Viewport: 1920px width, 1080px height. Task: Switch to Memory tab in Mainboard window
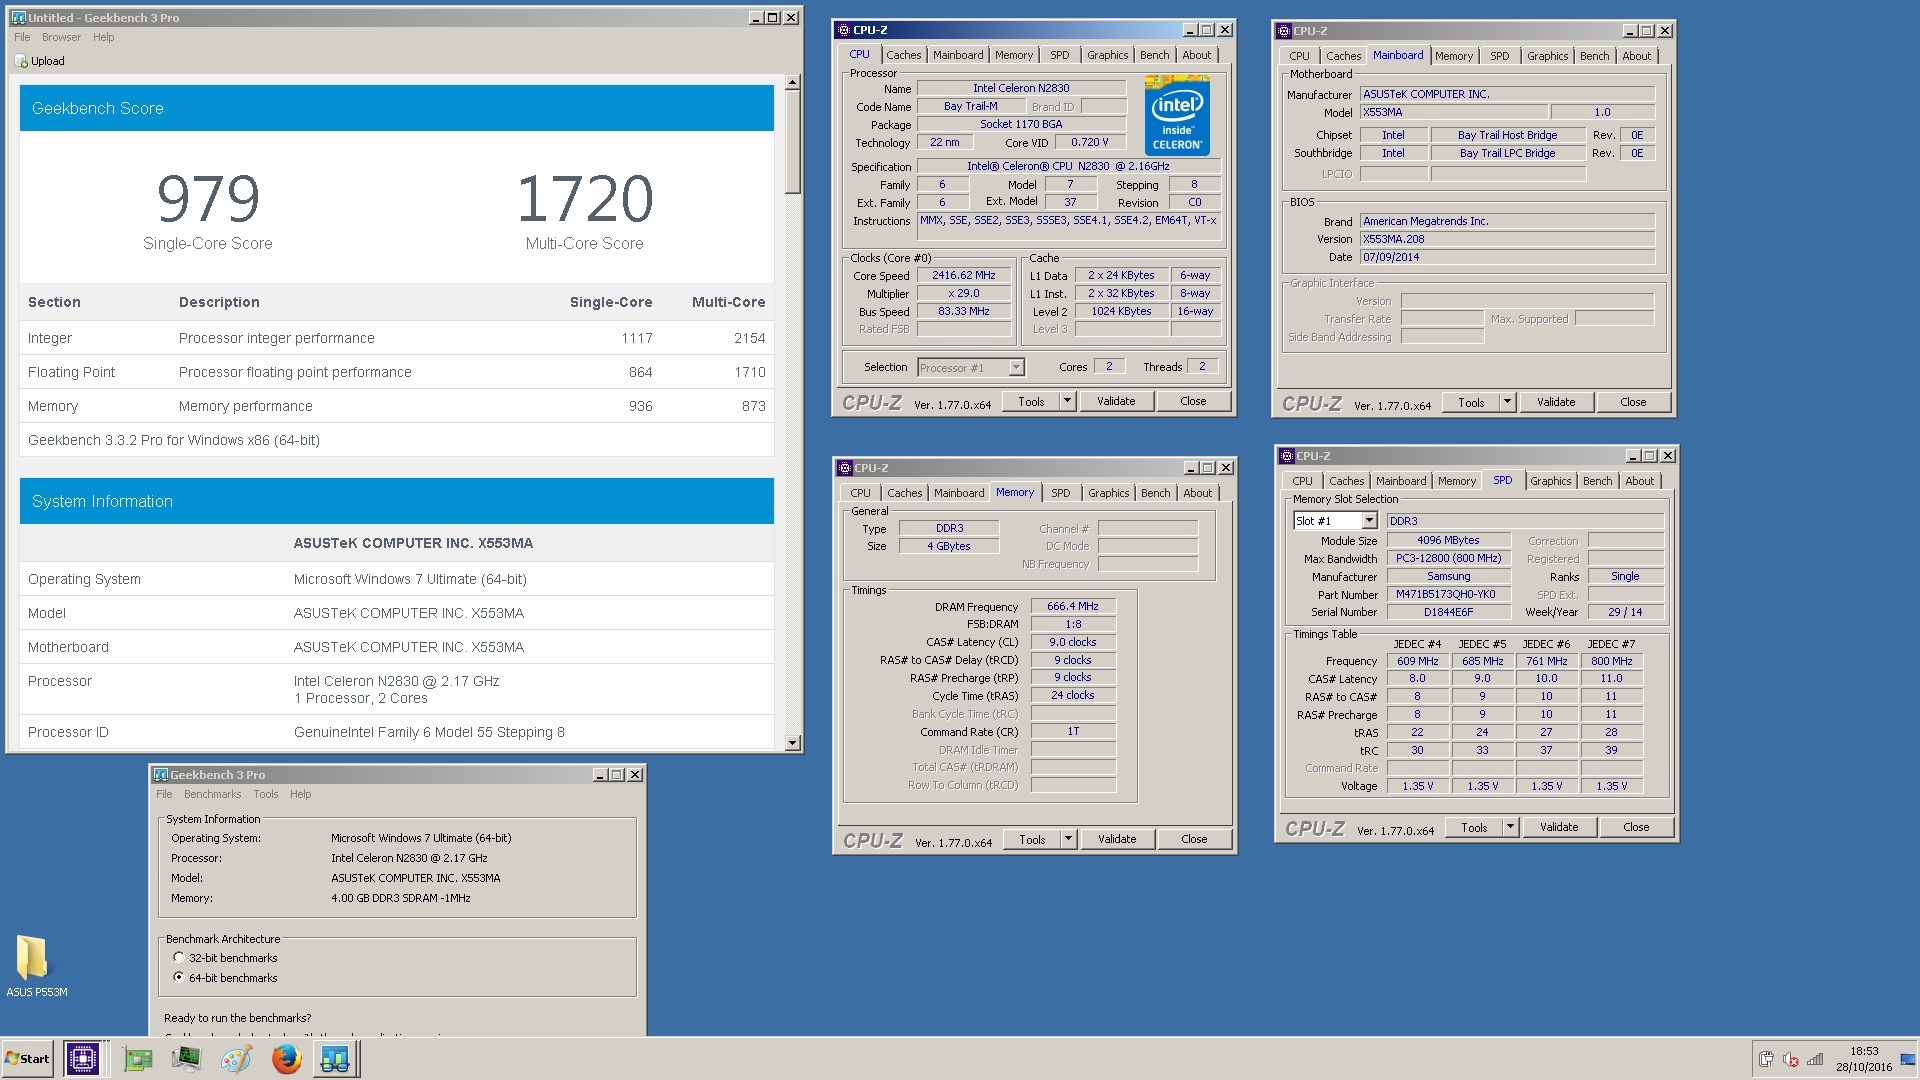tap(1453, 56)
